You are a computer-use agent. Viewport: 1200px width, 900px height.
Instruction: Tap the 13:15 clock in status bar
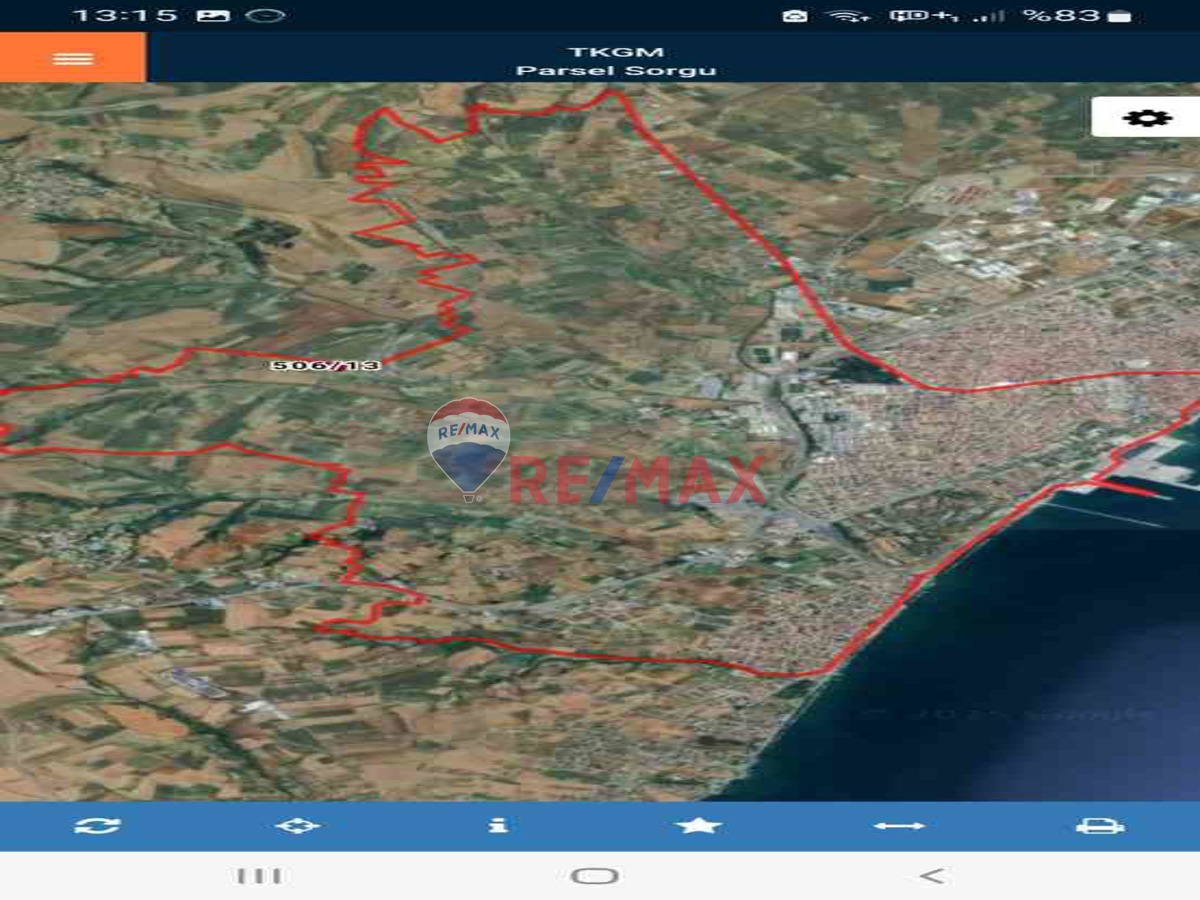pos(125,16)
